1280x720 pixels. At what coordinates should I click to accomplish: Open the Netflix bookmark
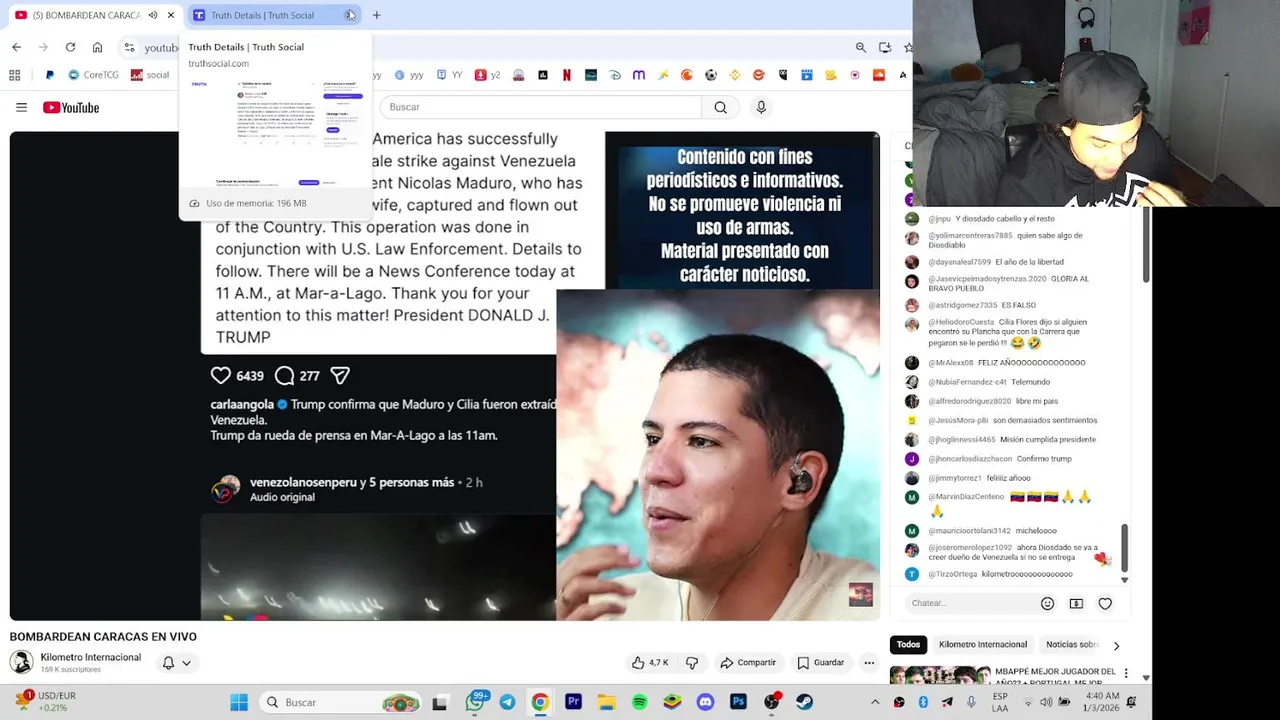[x=567, y=75]
